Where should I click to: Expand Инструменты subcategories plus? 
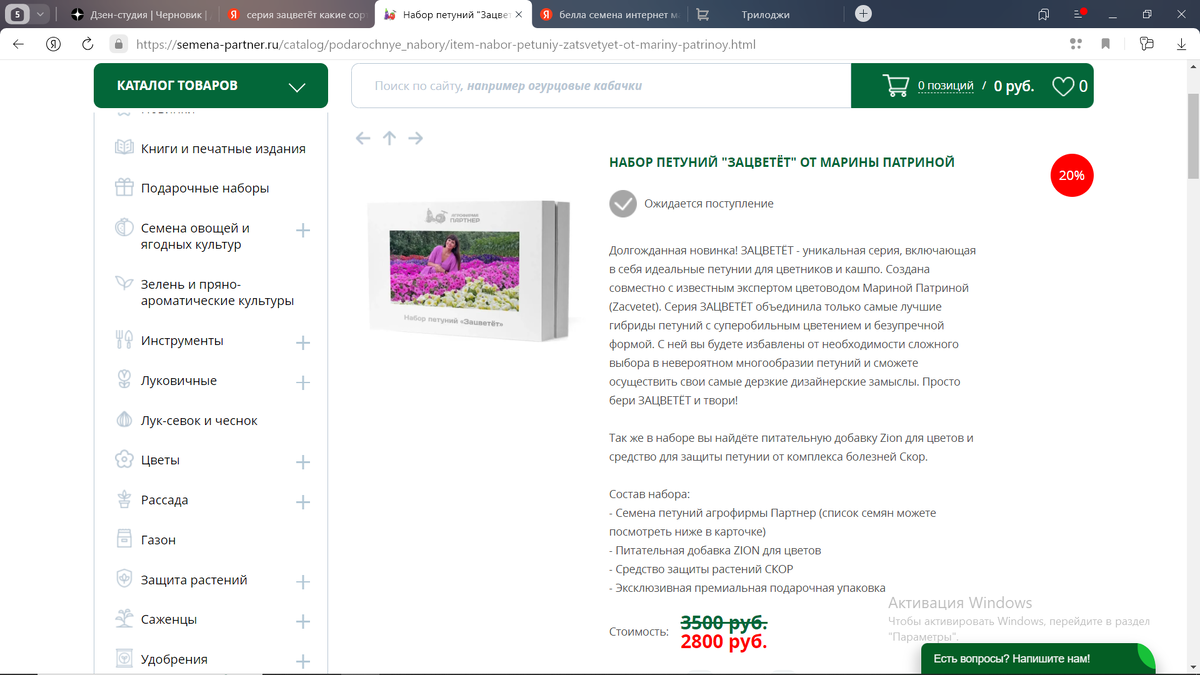pyautogui.click(x=303, y=343)
